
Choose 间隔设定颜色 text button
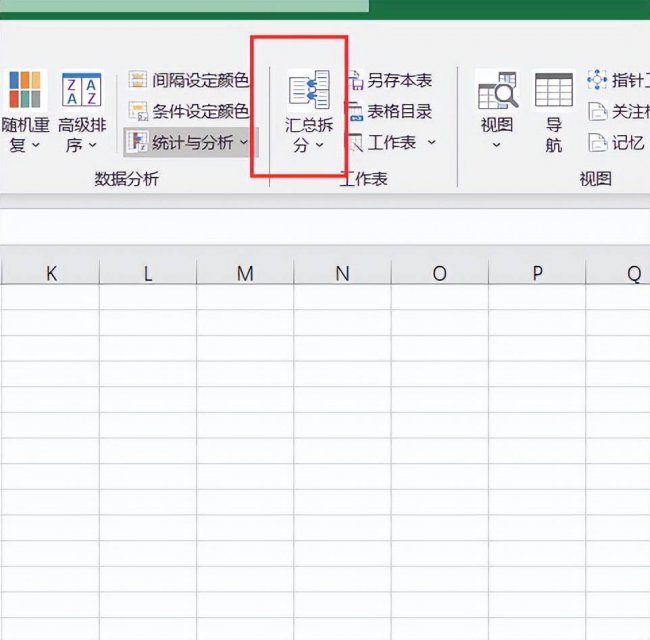coord(201,80)
